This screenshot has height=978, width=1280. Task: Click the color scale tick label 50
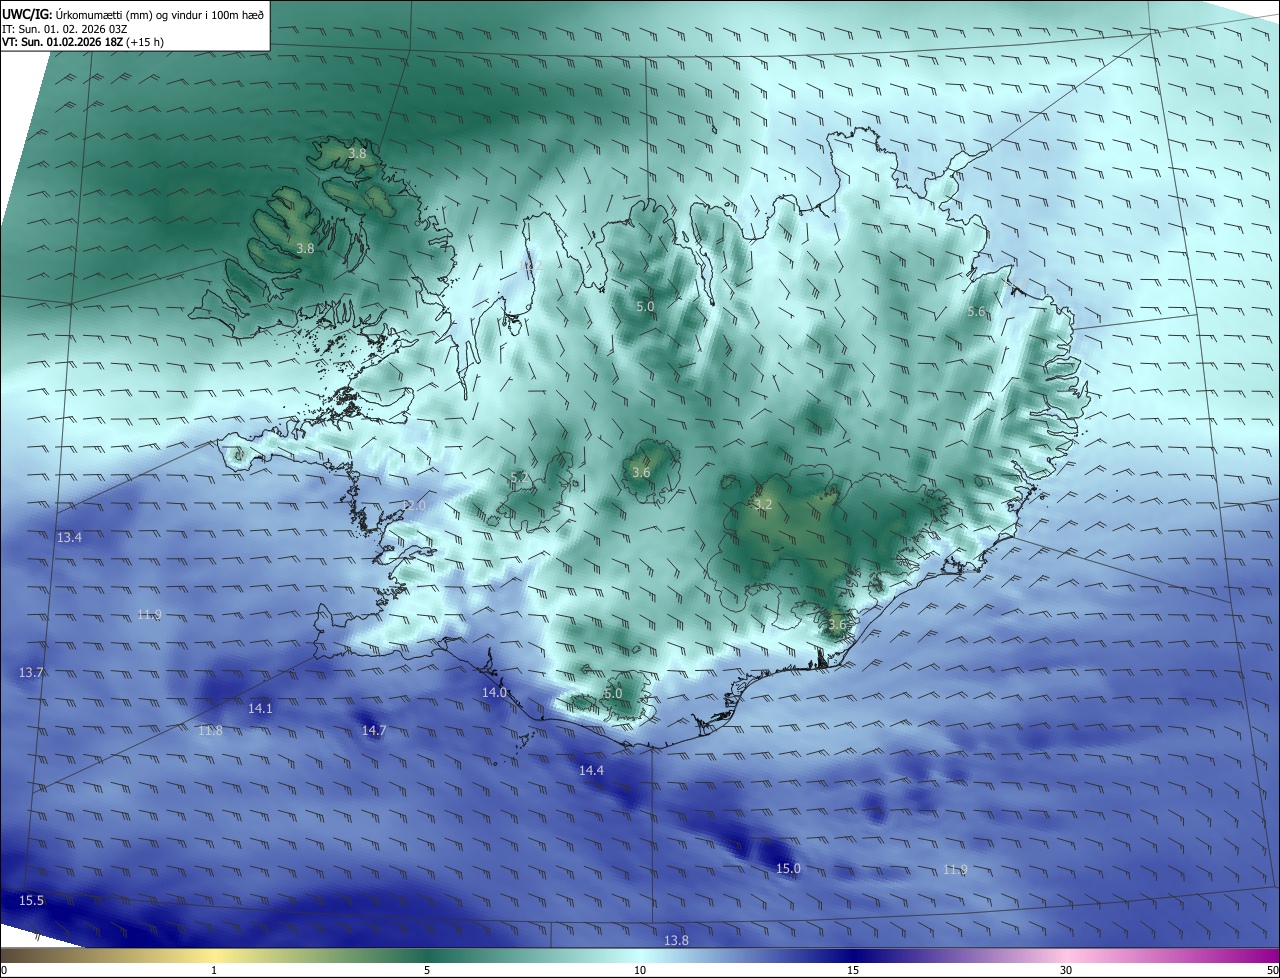(1272, 971)
